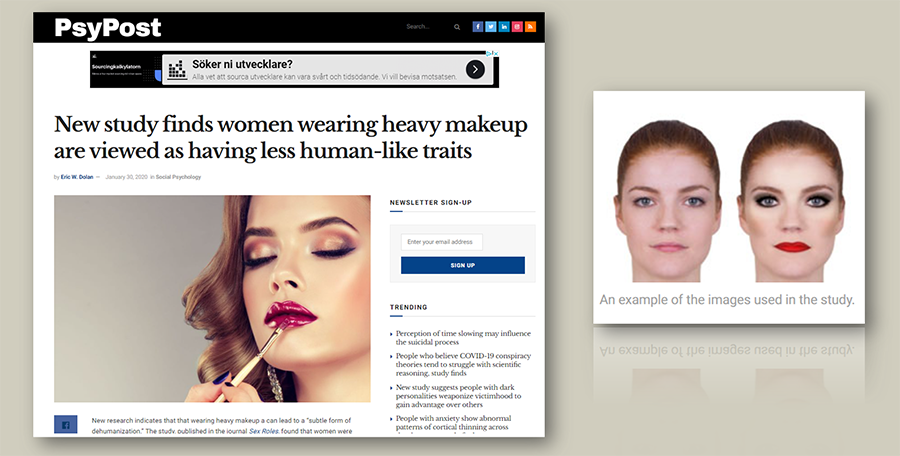900x456 pixels.
Task: Open trending article about COVID-19 conspiracy theories
Action: coord(463,364)
